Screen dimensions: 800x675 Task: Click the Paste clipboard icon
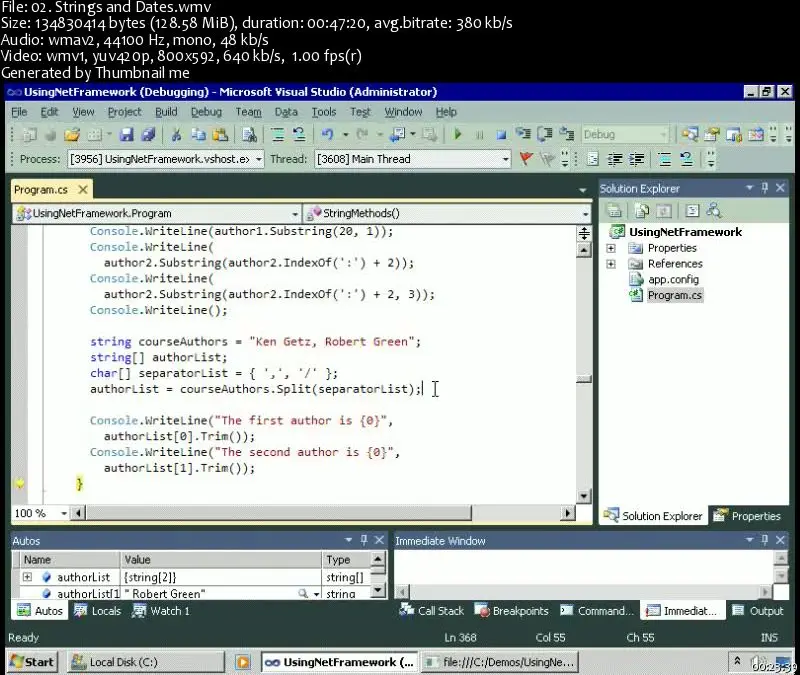coord(220,135)
